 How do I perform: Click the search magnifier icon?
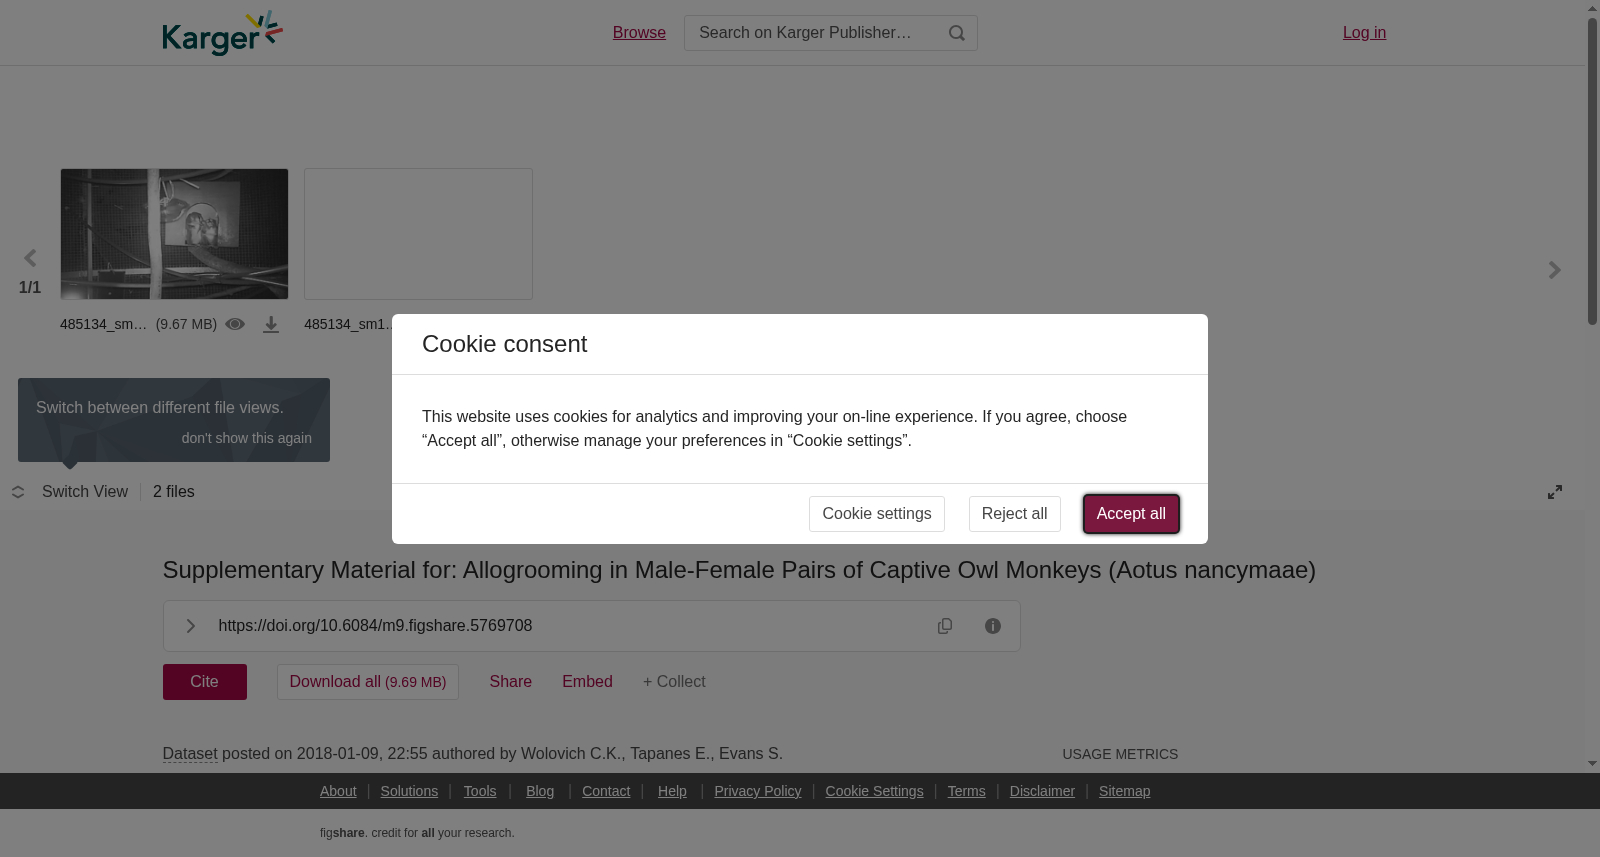pyautogui.click(x=957, y=33)
